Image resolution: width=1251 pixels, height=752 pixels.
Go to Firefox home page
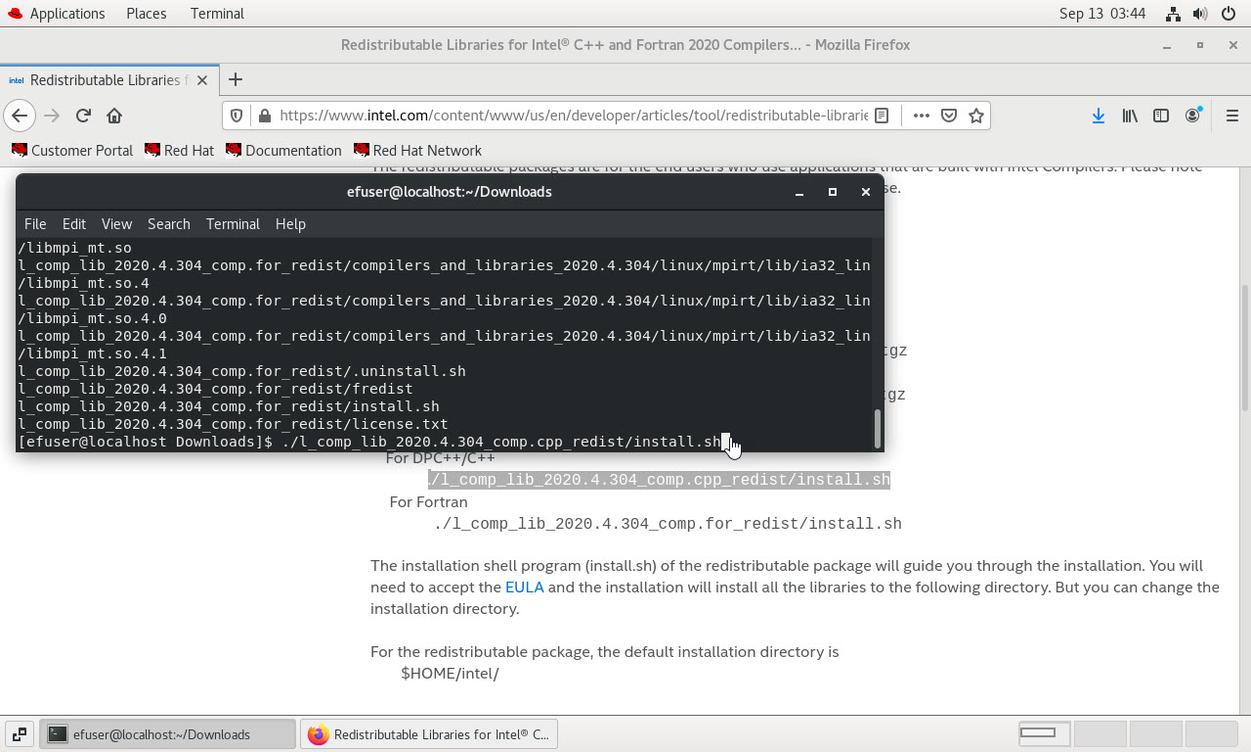tap(114, 115)
